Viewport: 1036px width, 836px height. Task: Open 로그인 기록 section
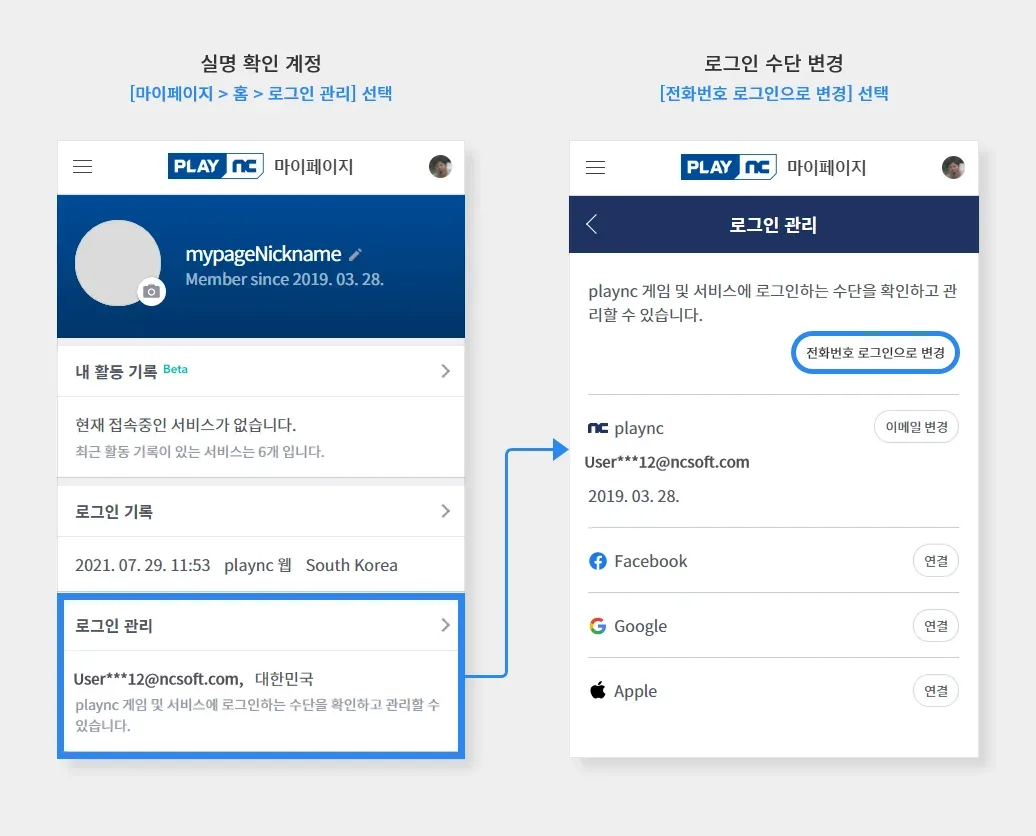click(x=261, y=511)
